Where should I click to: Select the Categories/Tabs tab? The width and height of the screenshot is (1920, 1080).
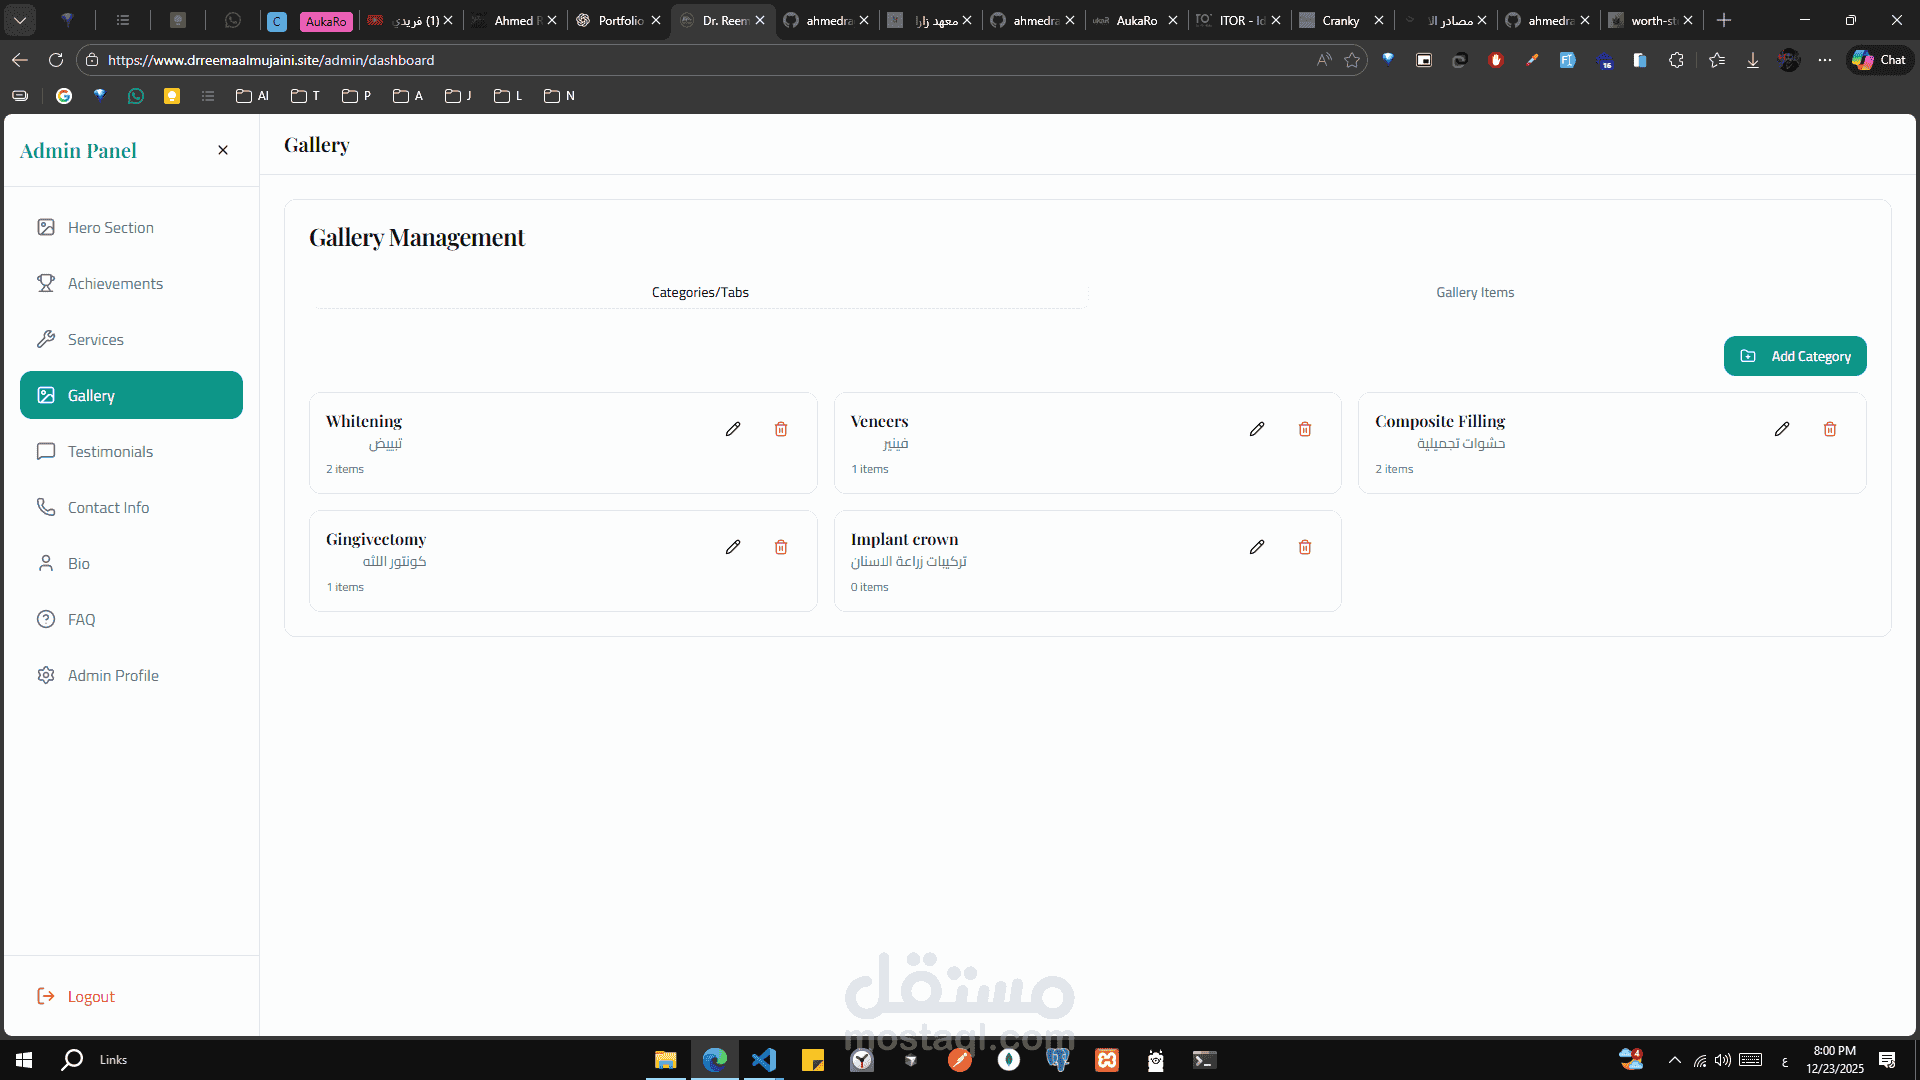point(700,292)
